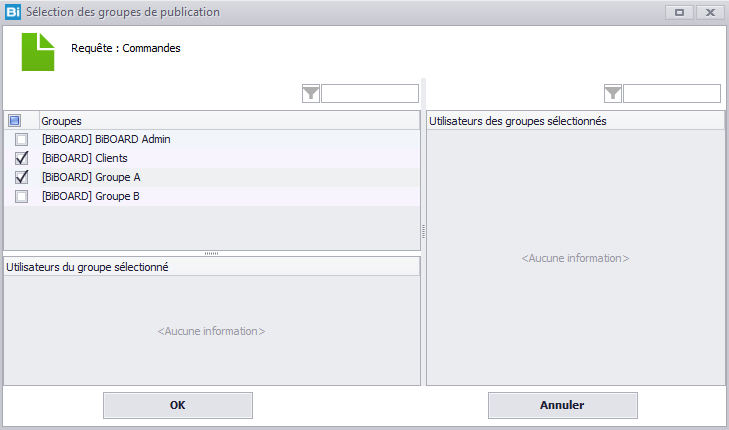Click the Utilisateurs du groupe sélectionné header
Screen dimensions: 729x430
pyautogui.click(x=212, y=267)
